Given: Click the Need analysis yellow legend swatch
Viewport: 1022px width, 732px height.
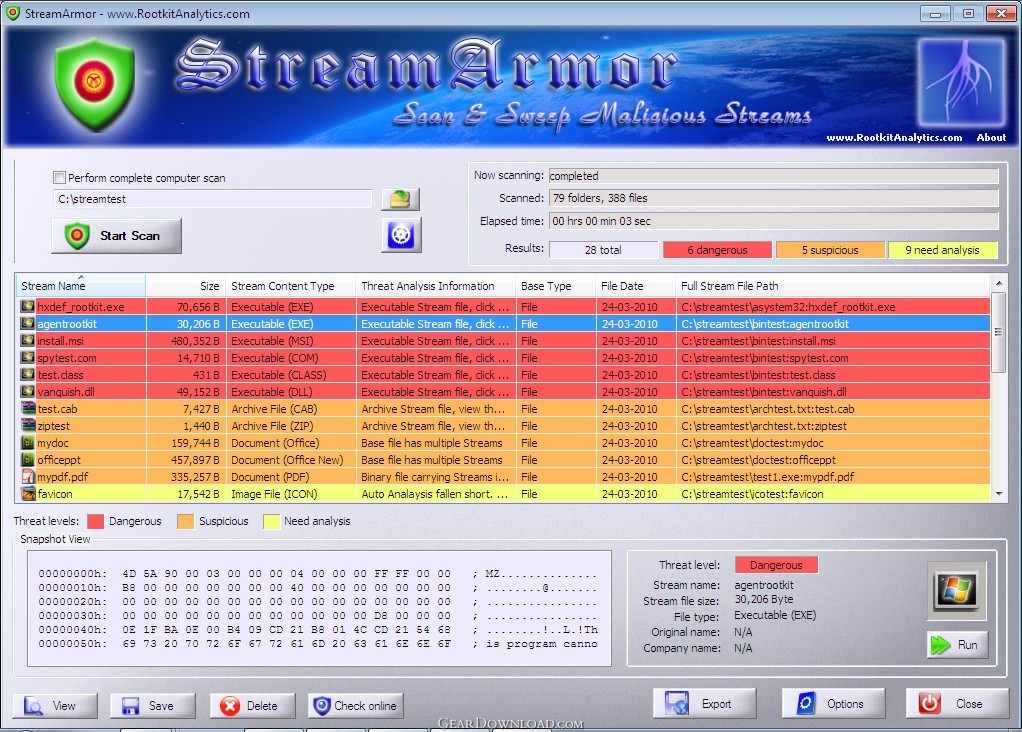Looking at the screenshot, I should 271,521.
